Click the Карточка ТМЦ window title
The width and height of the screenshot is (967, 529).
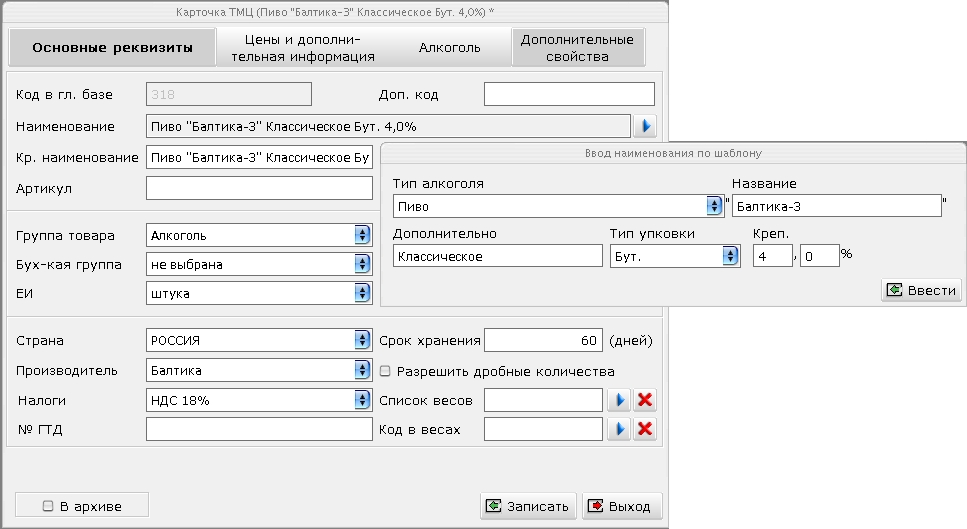point(335,12)
